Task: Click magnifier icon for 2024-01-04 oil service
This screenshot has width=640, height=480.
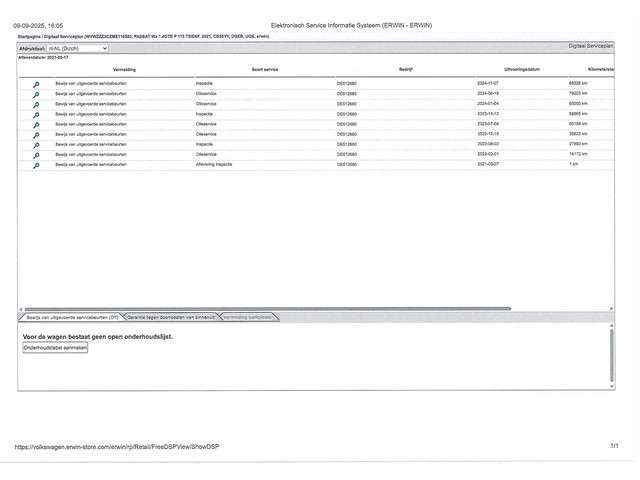Action: click(x=36, y=103)
